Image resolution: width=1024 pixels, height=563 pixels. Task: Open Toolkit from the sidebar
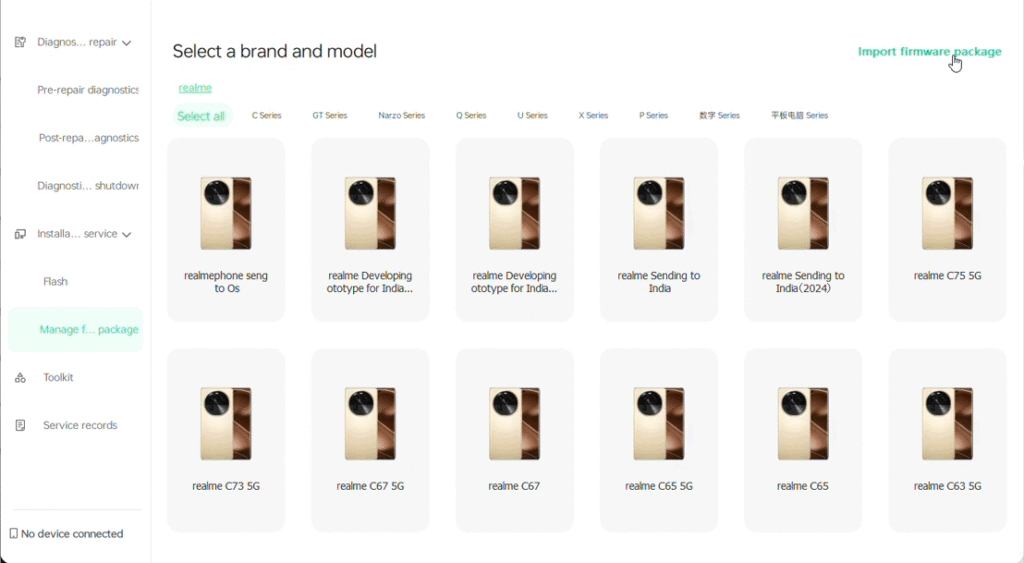click(x=58, y=378)
